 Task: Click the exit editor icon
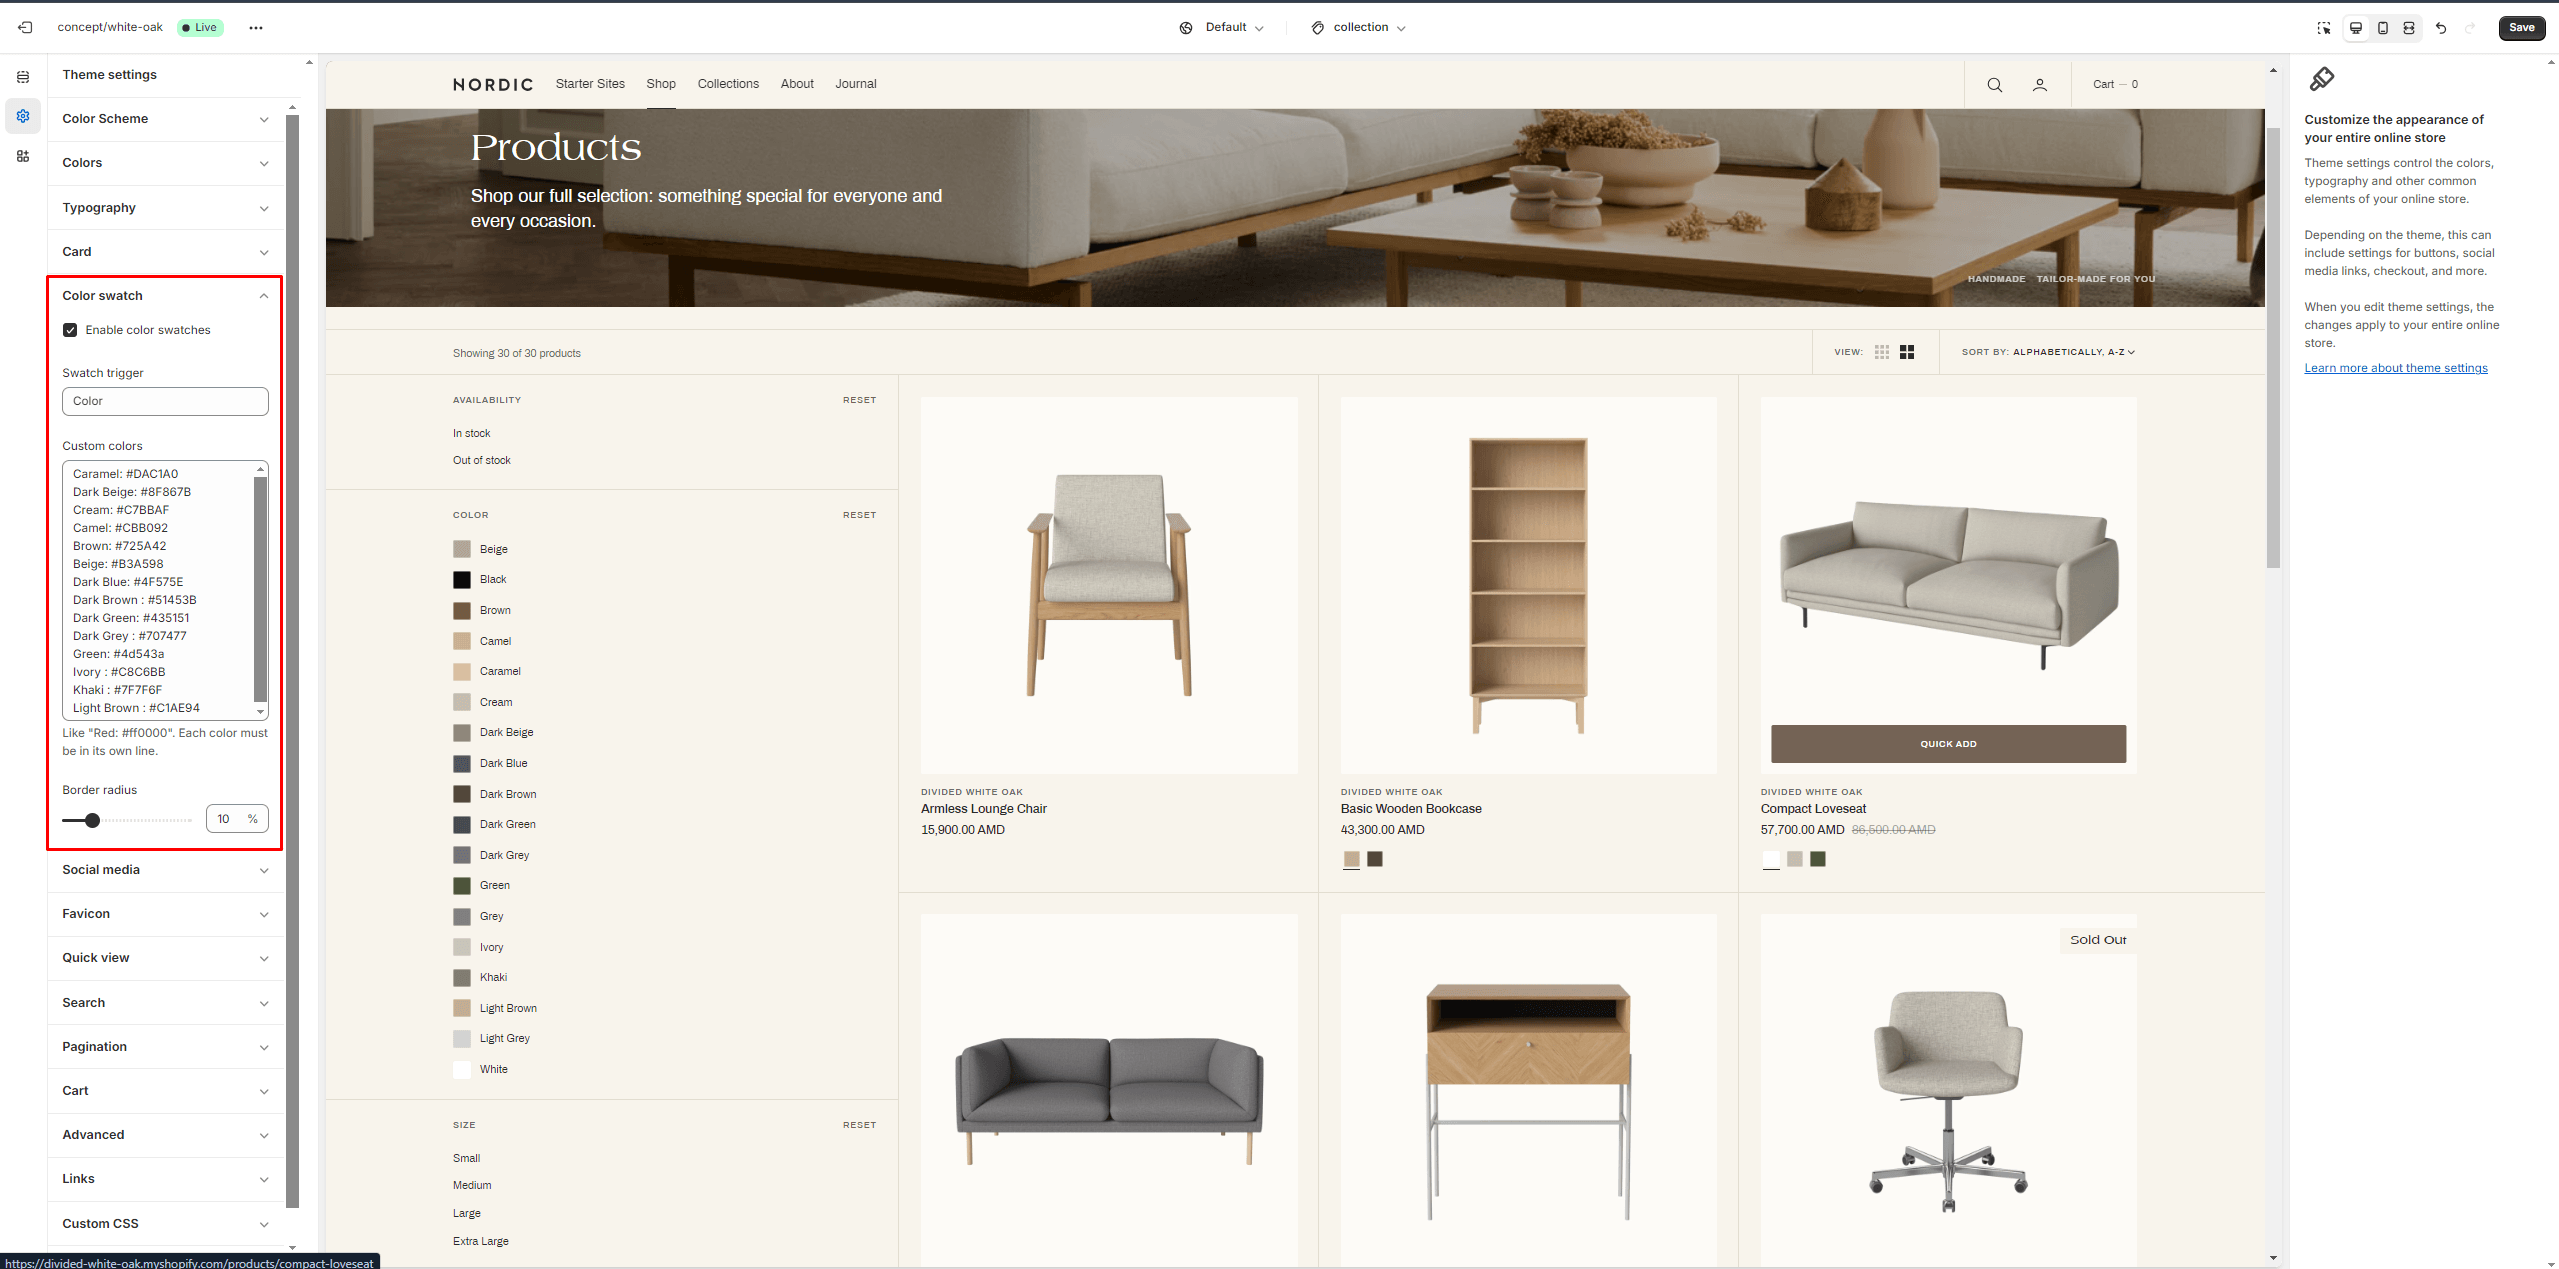coord(25,27)
